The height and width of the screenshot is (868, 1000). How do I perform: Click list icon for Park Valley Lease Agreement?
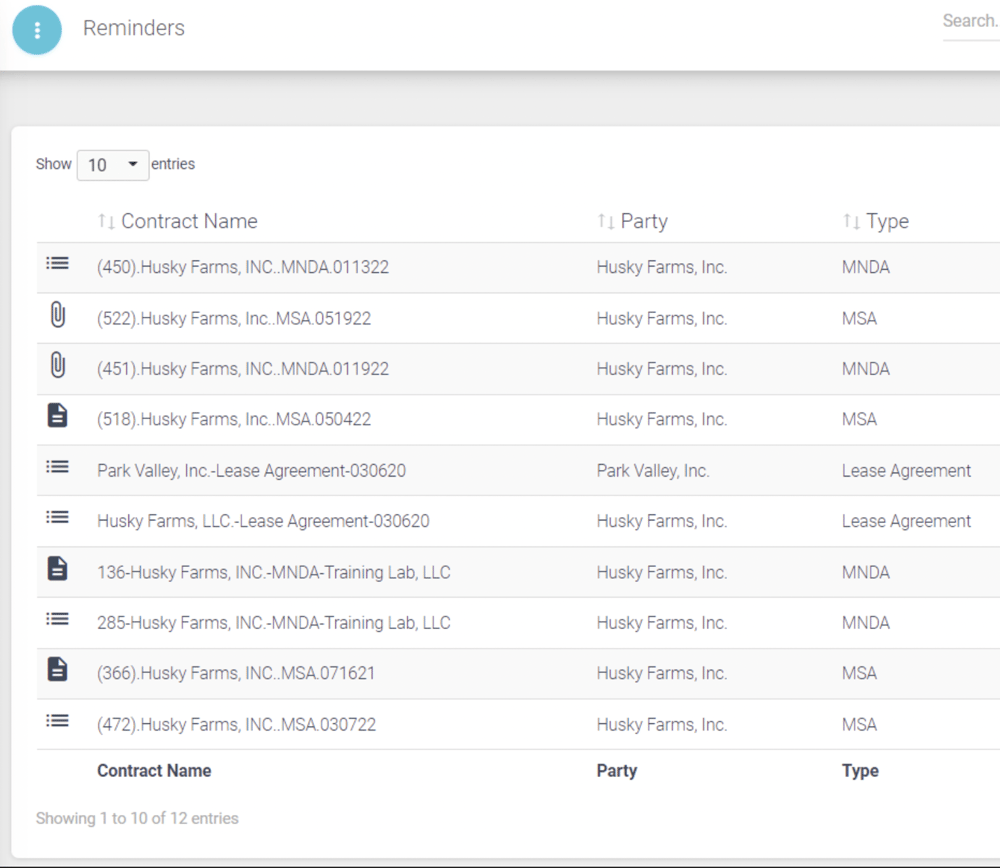57,467
